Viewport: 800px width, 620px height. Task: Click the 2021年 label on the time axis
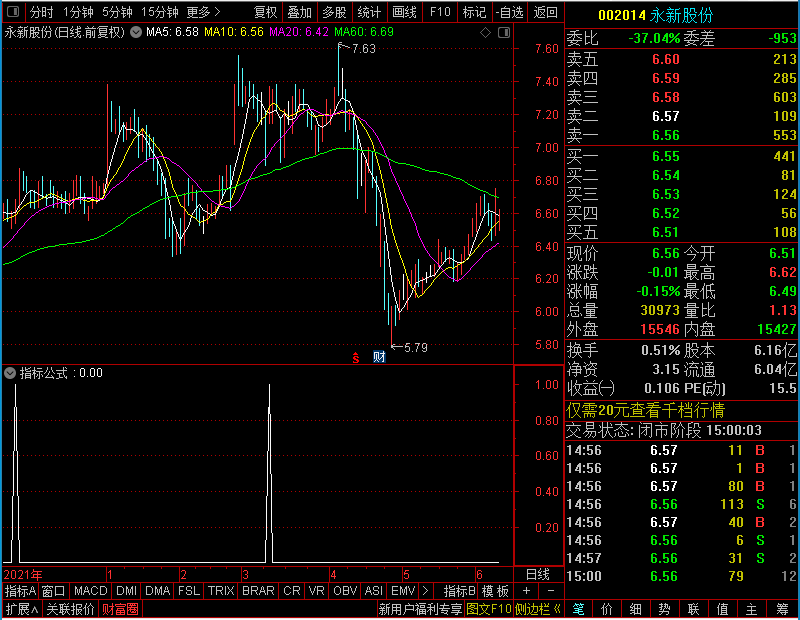point(23,575)
